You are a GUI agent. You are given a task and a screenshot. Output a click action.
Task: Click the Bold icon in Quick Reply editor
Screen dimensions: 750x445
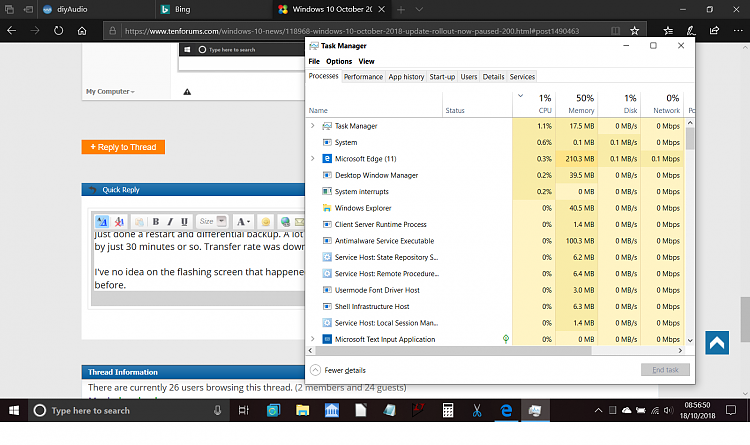click(155, 222)
